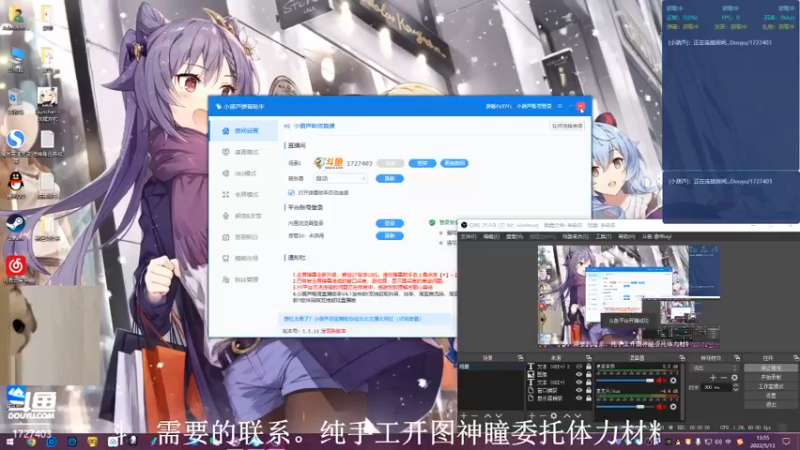This screenshot has height=450, width=800.
Task: Pop out the OBS 混音器 dock panel
Action: tap(682, 358)
